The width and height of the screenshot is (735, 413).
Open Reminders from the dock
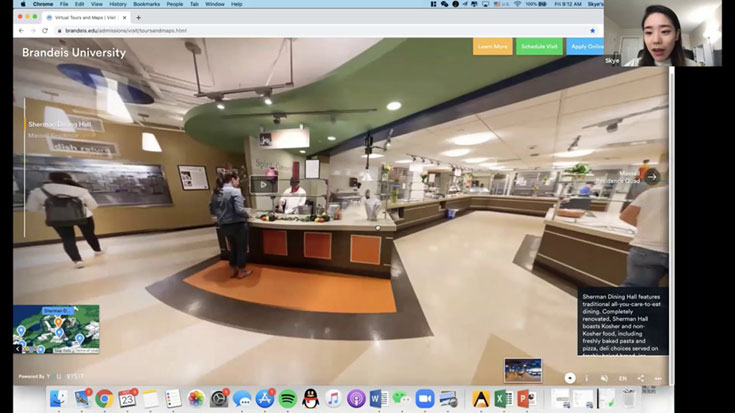173,399
